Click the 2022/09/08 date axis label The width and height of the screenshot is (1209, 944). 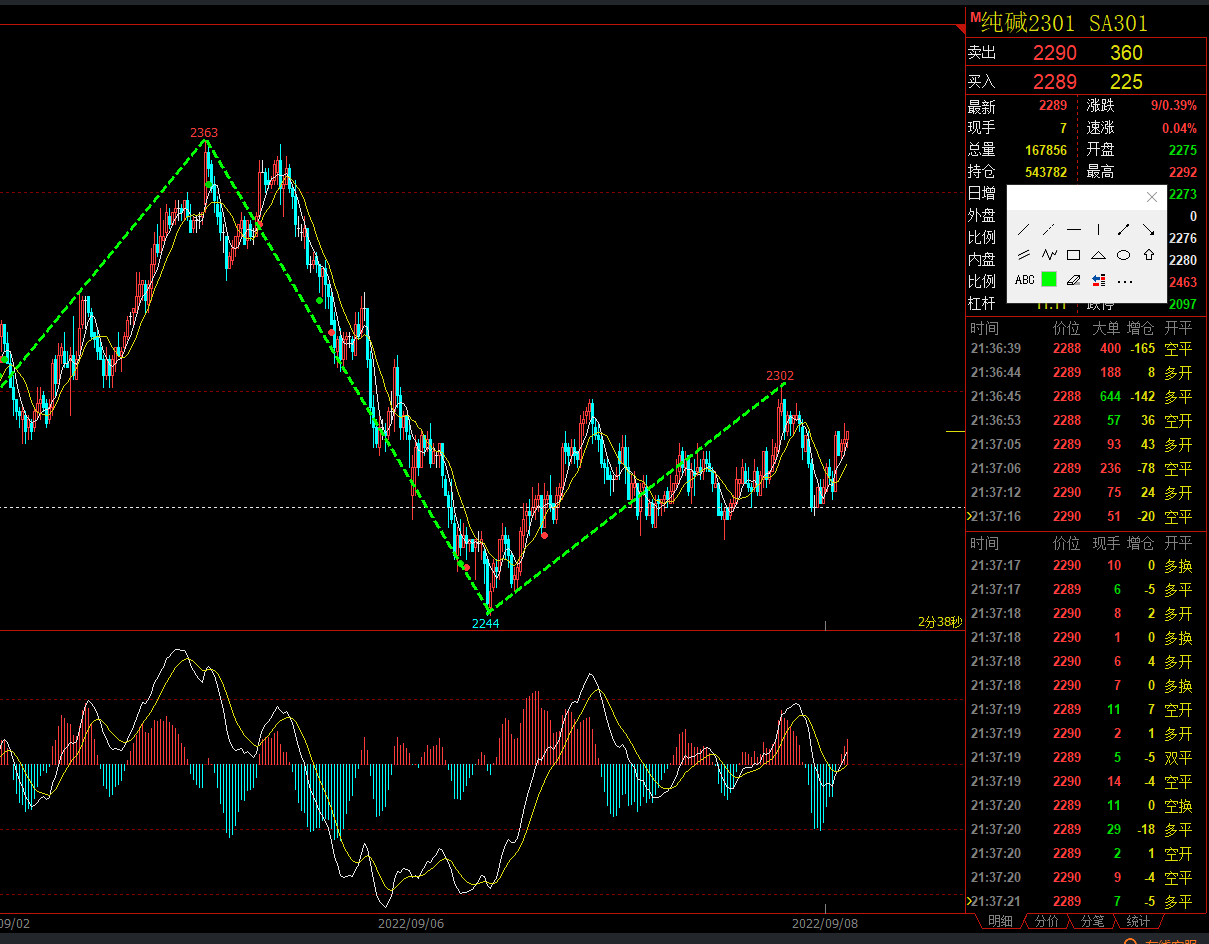coord(824,923)
